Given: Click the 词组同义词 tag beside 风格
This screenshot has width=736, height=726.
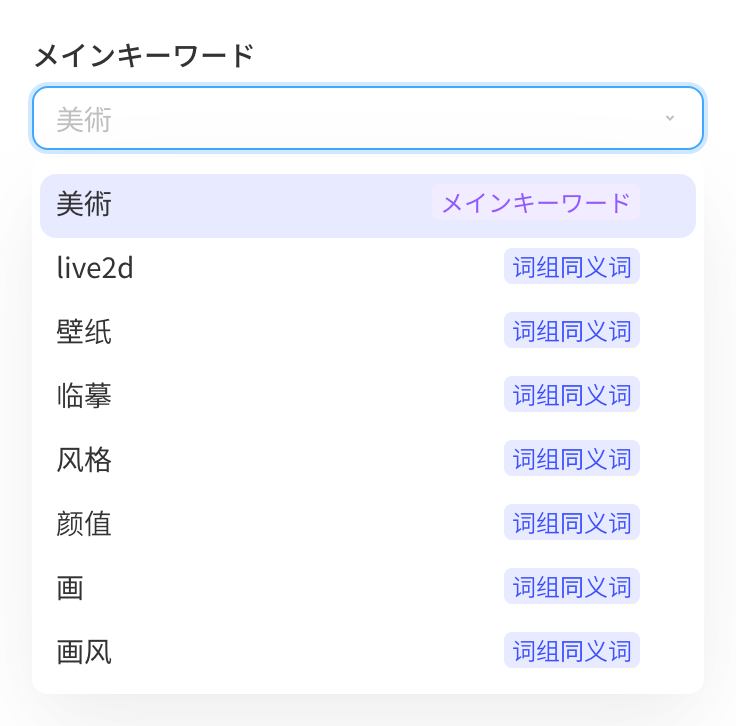Looking at the screenshot, I should pos(572,458).
